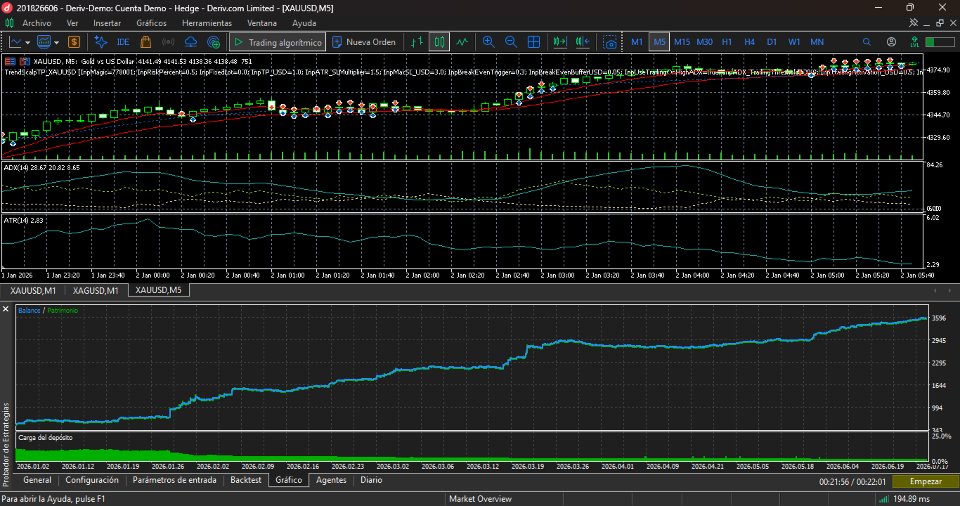Screen dimensions: 960x506
Task: Switch chart to candlestick style
Action: pyautogui.click(x=439, y=42)
